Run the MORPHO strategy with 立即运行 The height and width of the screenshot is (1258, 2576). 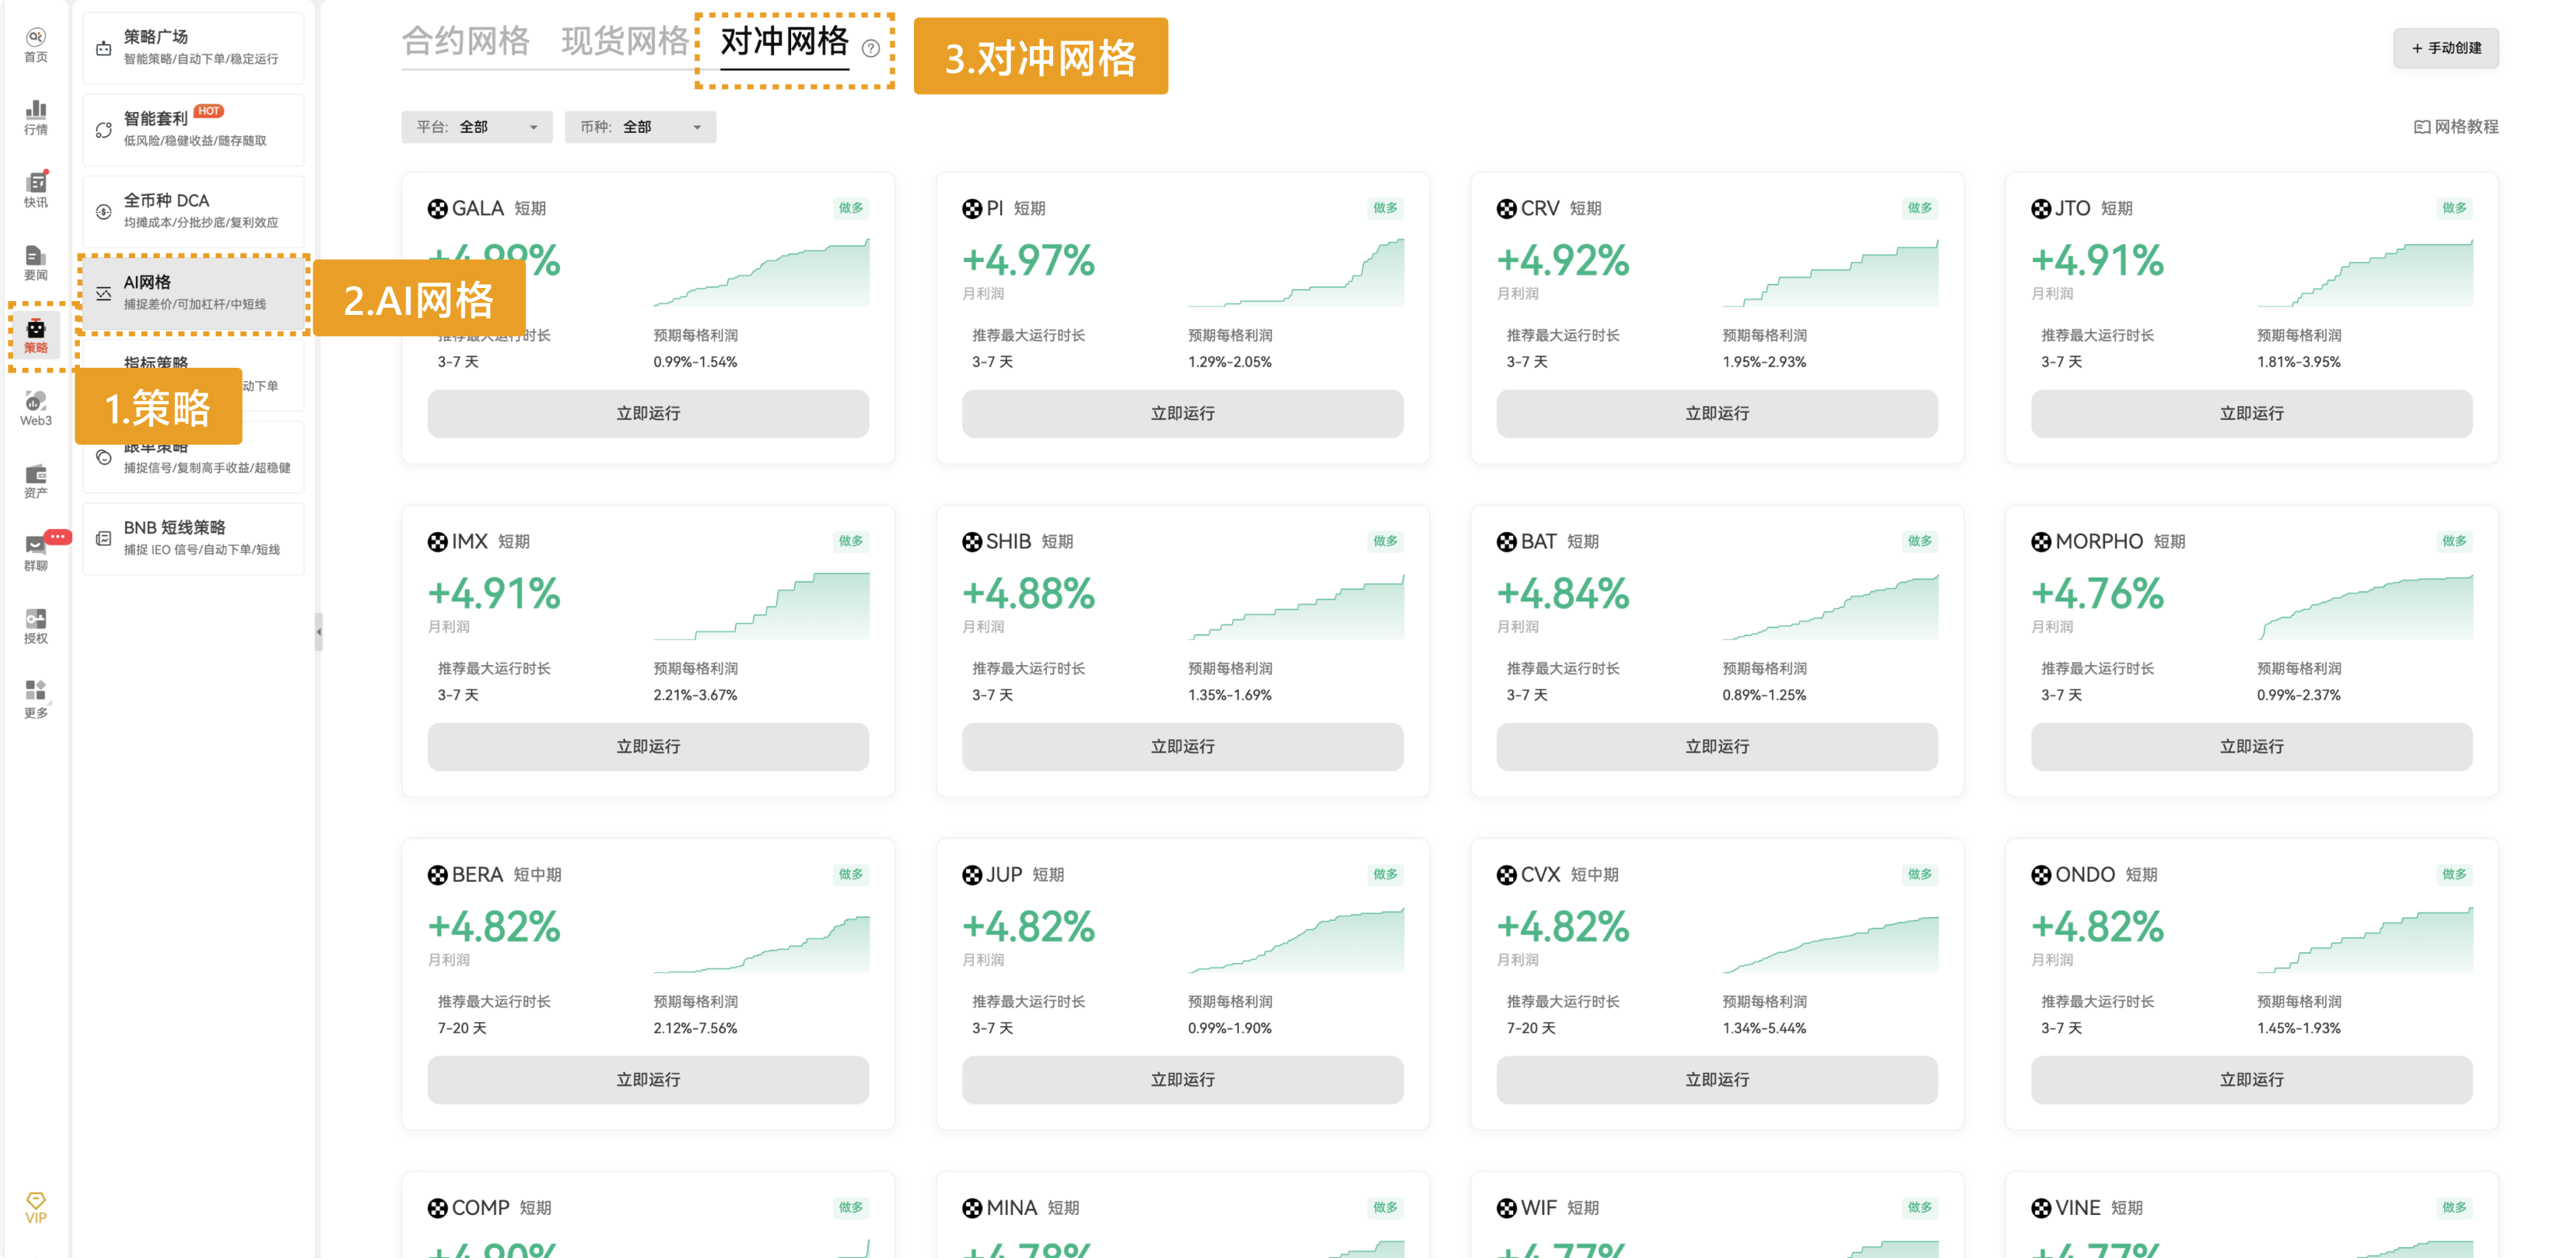point(2251,746)
